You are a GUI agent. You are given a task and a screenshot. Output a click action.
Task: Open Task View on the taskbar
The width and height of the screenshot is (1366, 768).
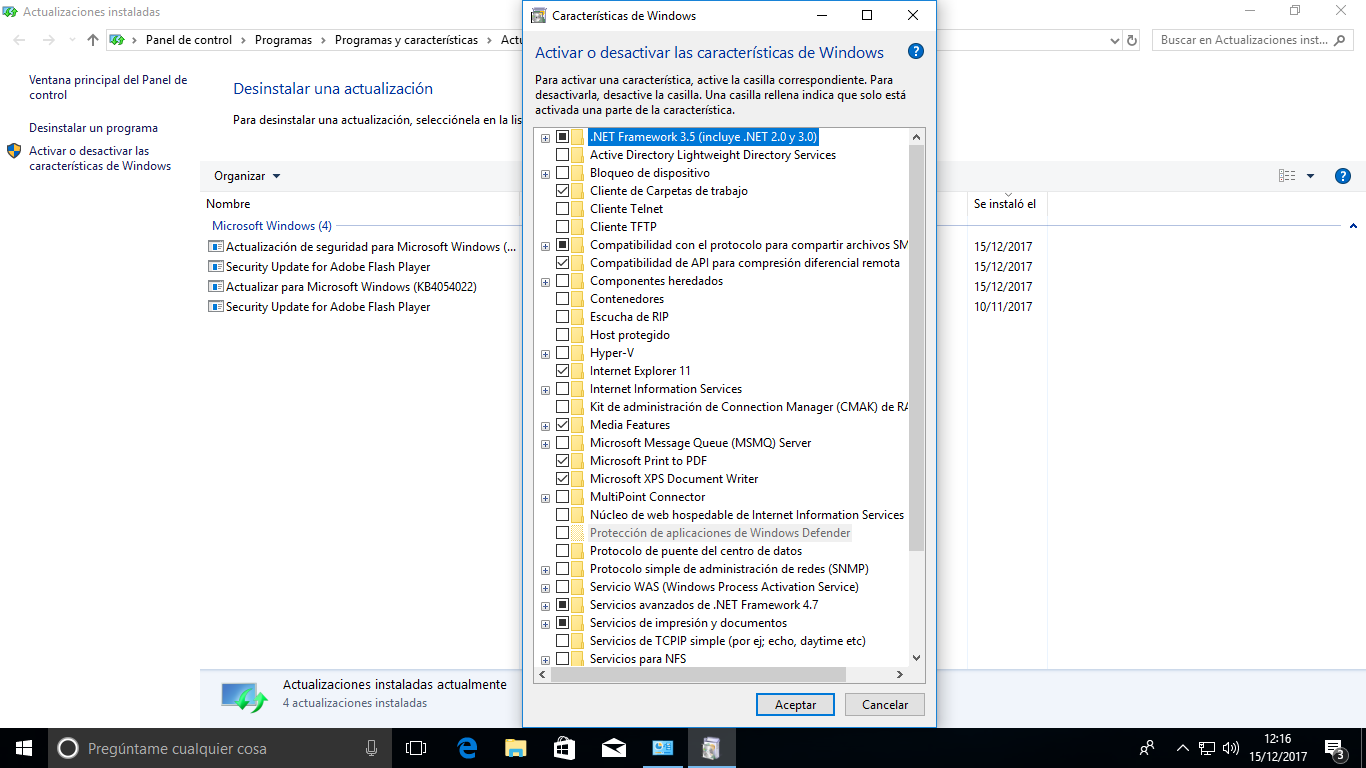click(x=416, y=748)
